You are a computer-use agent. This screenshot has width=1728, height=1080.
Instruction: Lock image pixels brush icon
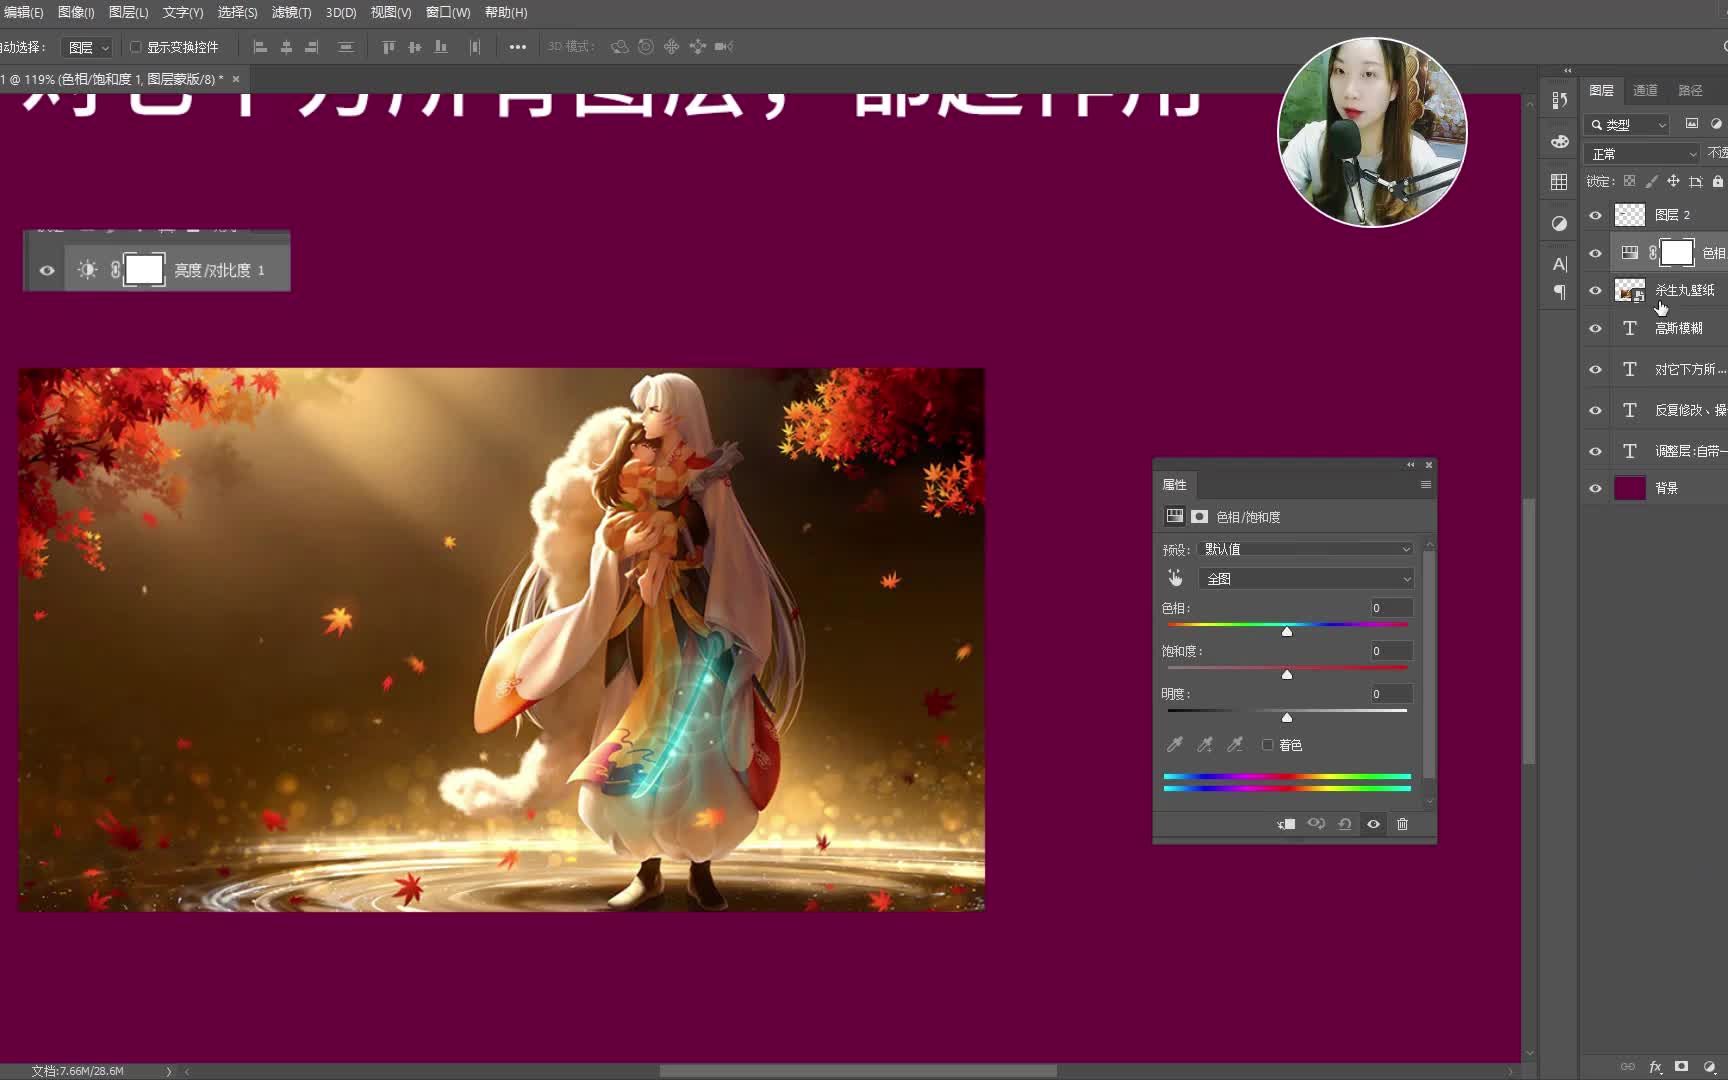pyautogui.click(x=1651, y=181)
